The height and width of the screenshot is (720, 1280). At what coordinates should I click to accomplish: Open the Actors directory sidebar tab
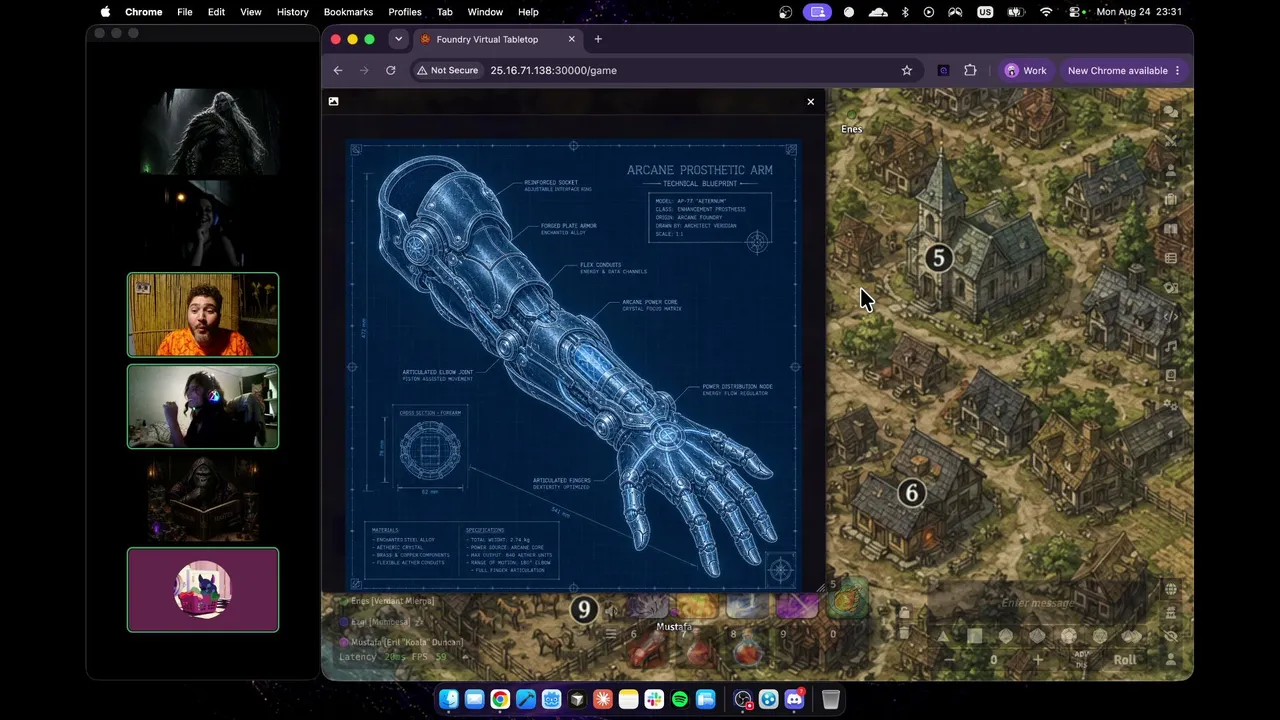pos(1171,170)
